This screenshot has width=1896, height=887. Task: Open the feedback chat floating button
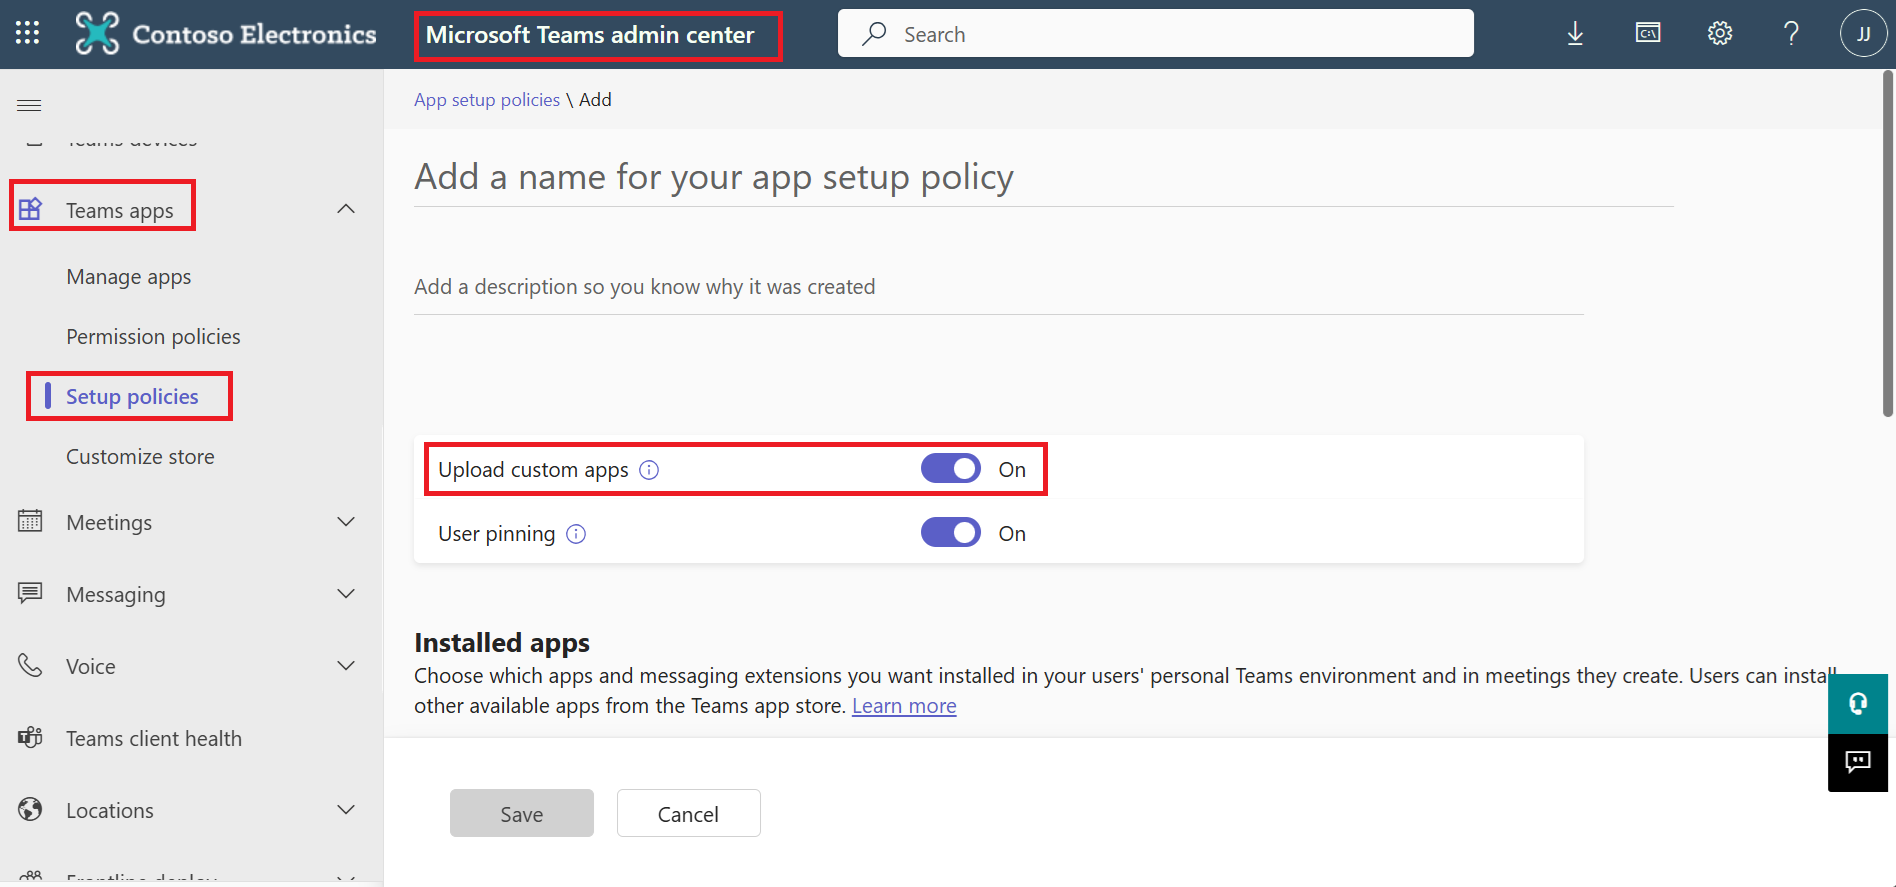coord(1858,763)
